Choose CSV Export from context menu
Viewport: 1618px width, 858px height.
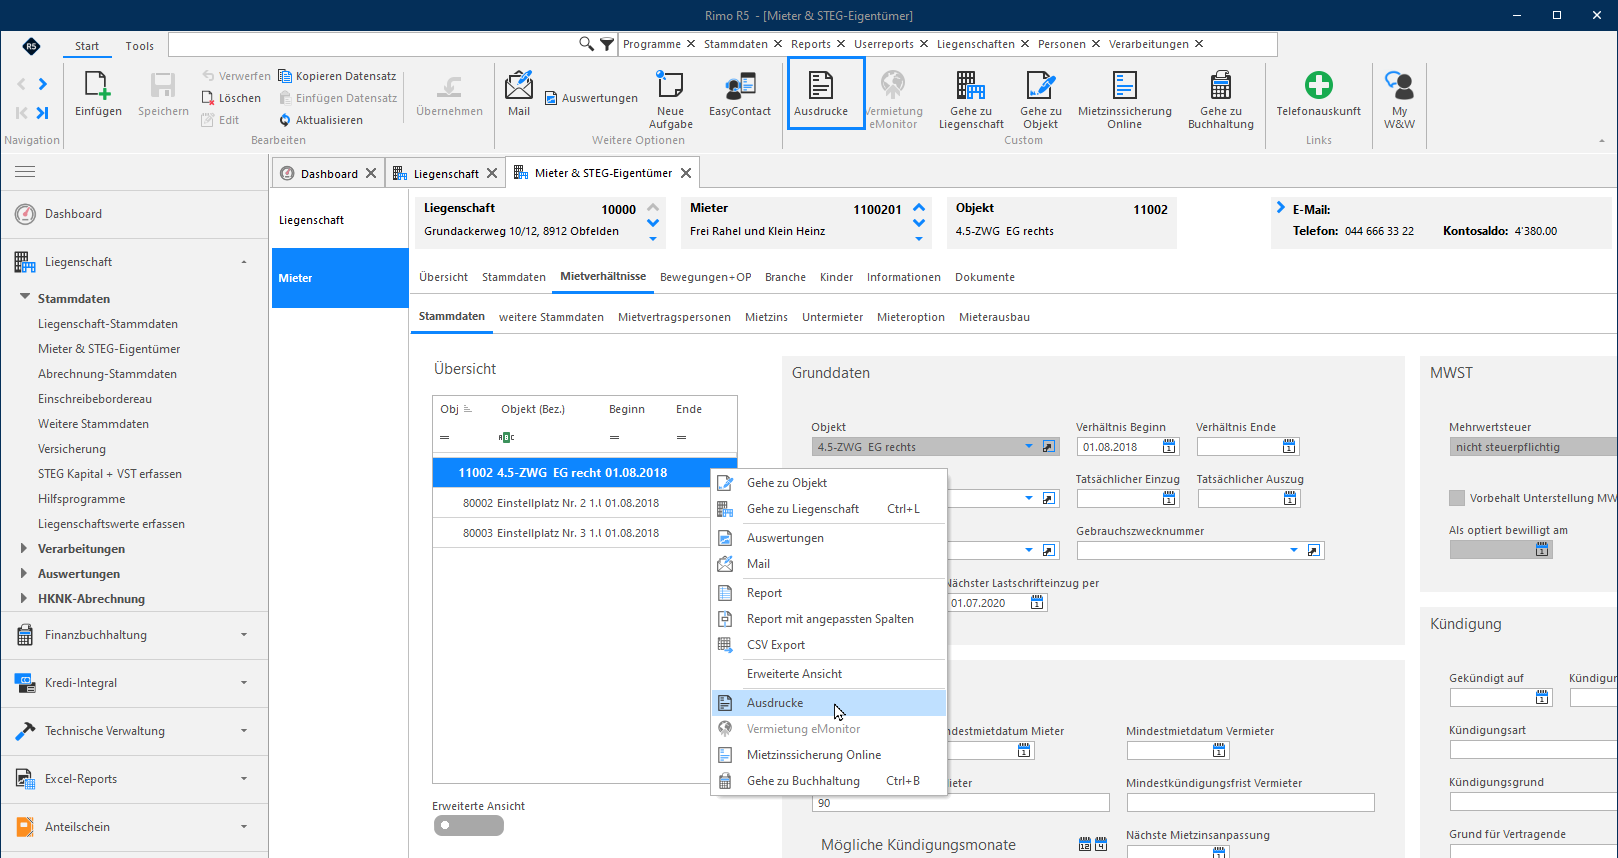[829, 645]
